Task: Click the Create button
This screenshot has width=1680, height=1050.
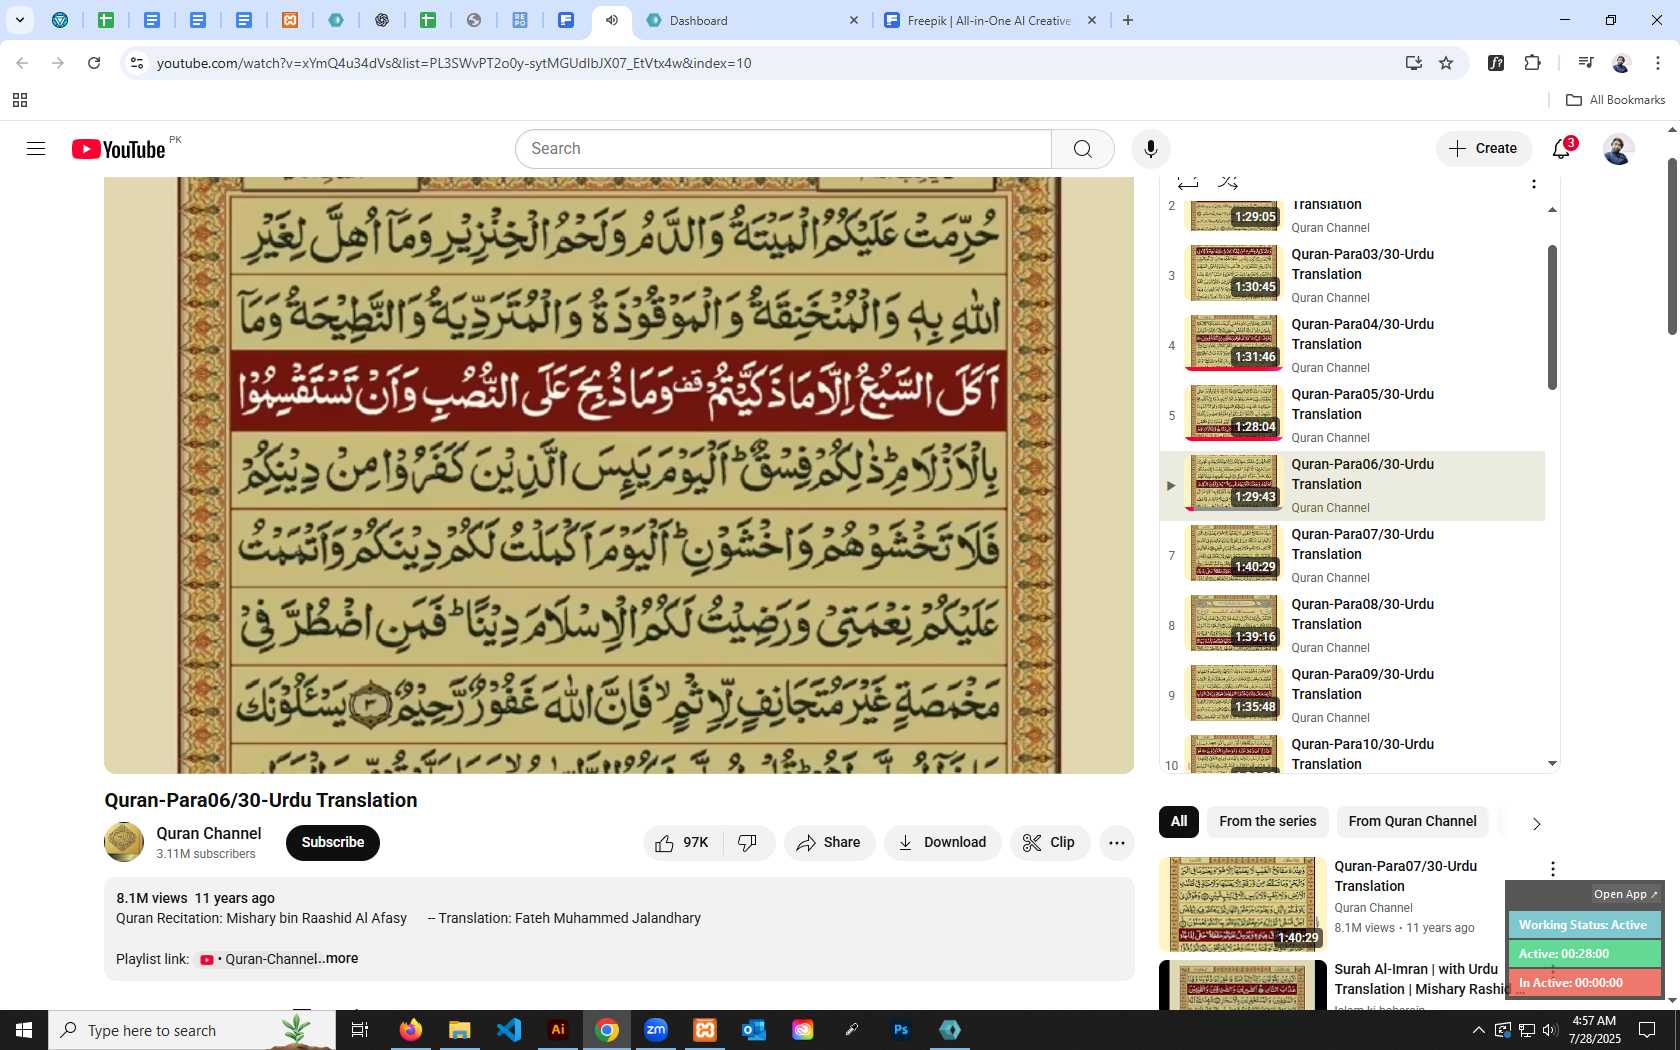Action: (1484, 149)
